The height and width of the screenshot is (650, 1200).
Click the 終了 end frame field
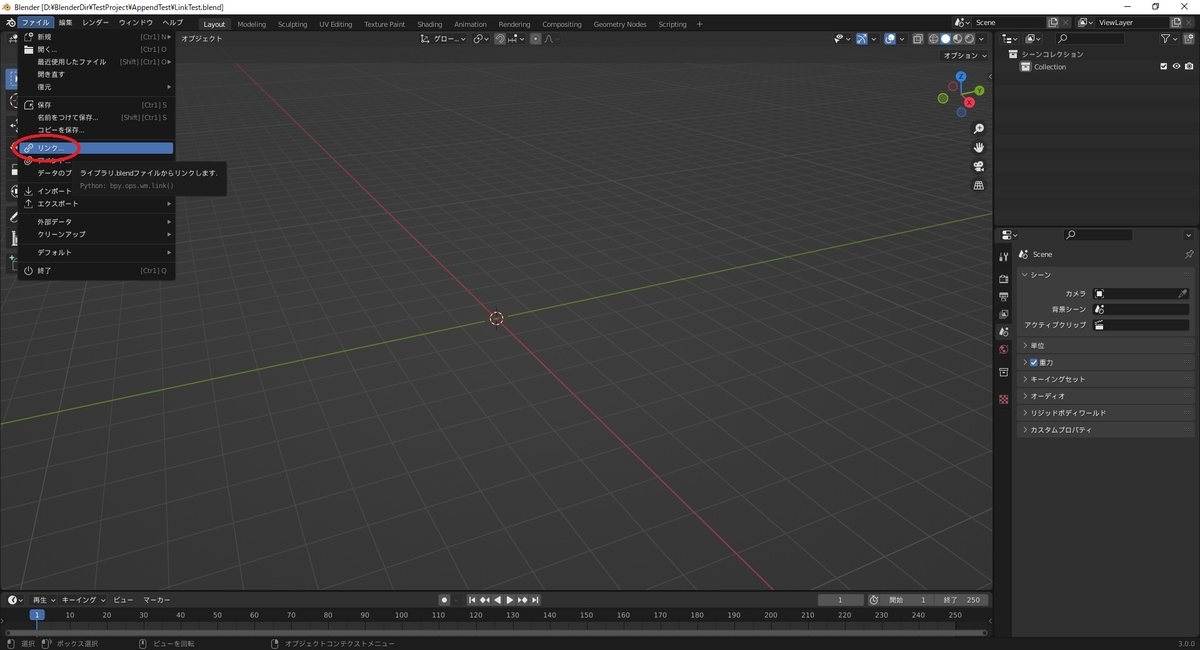(x=963, y=600)
